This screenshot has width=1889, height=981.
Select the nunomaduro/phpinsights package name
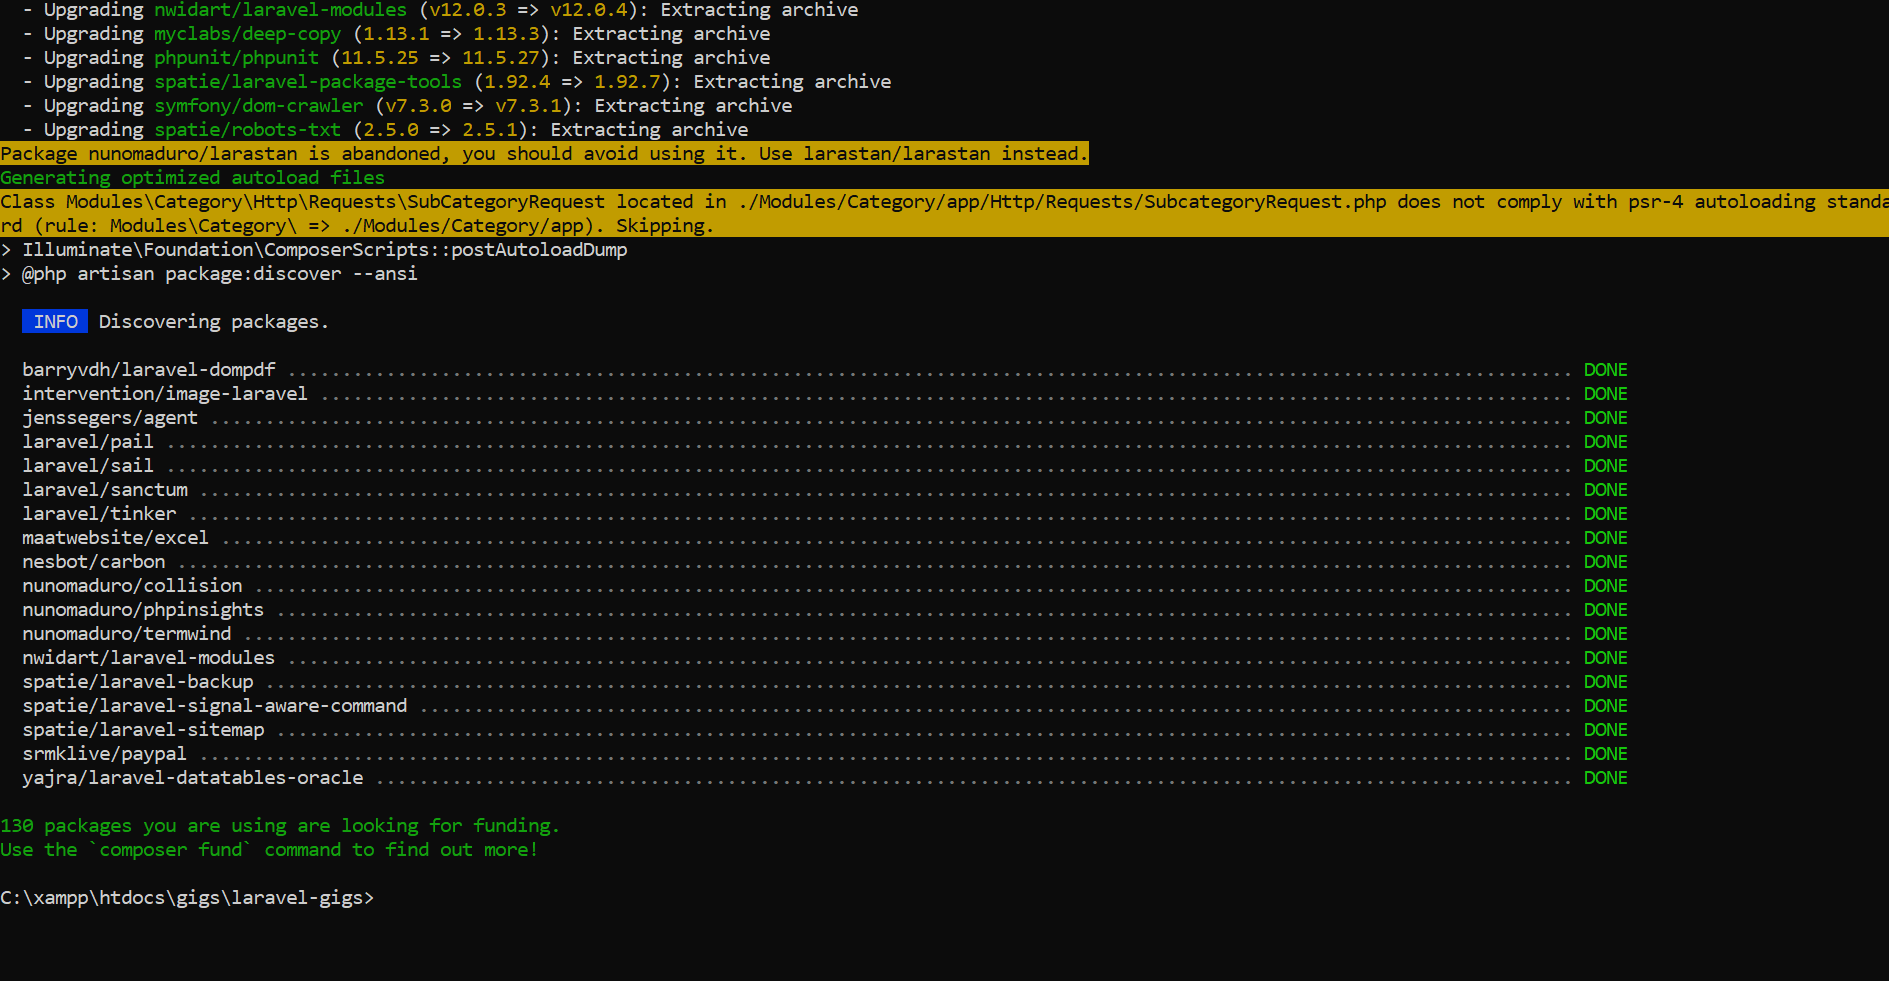pyautogui.click(x=143, y=609)
